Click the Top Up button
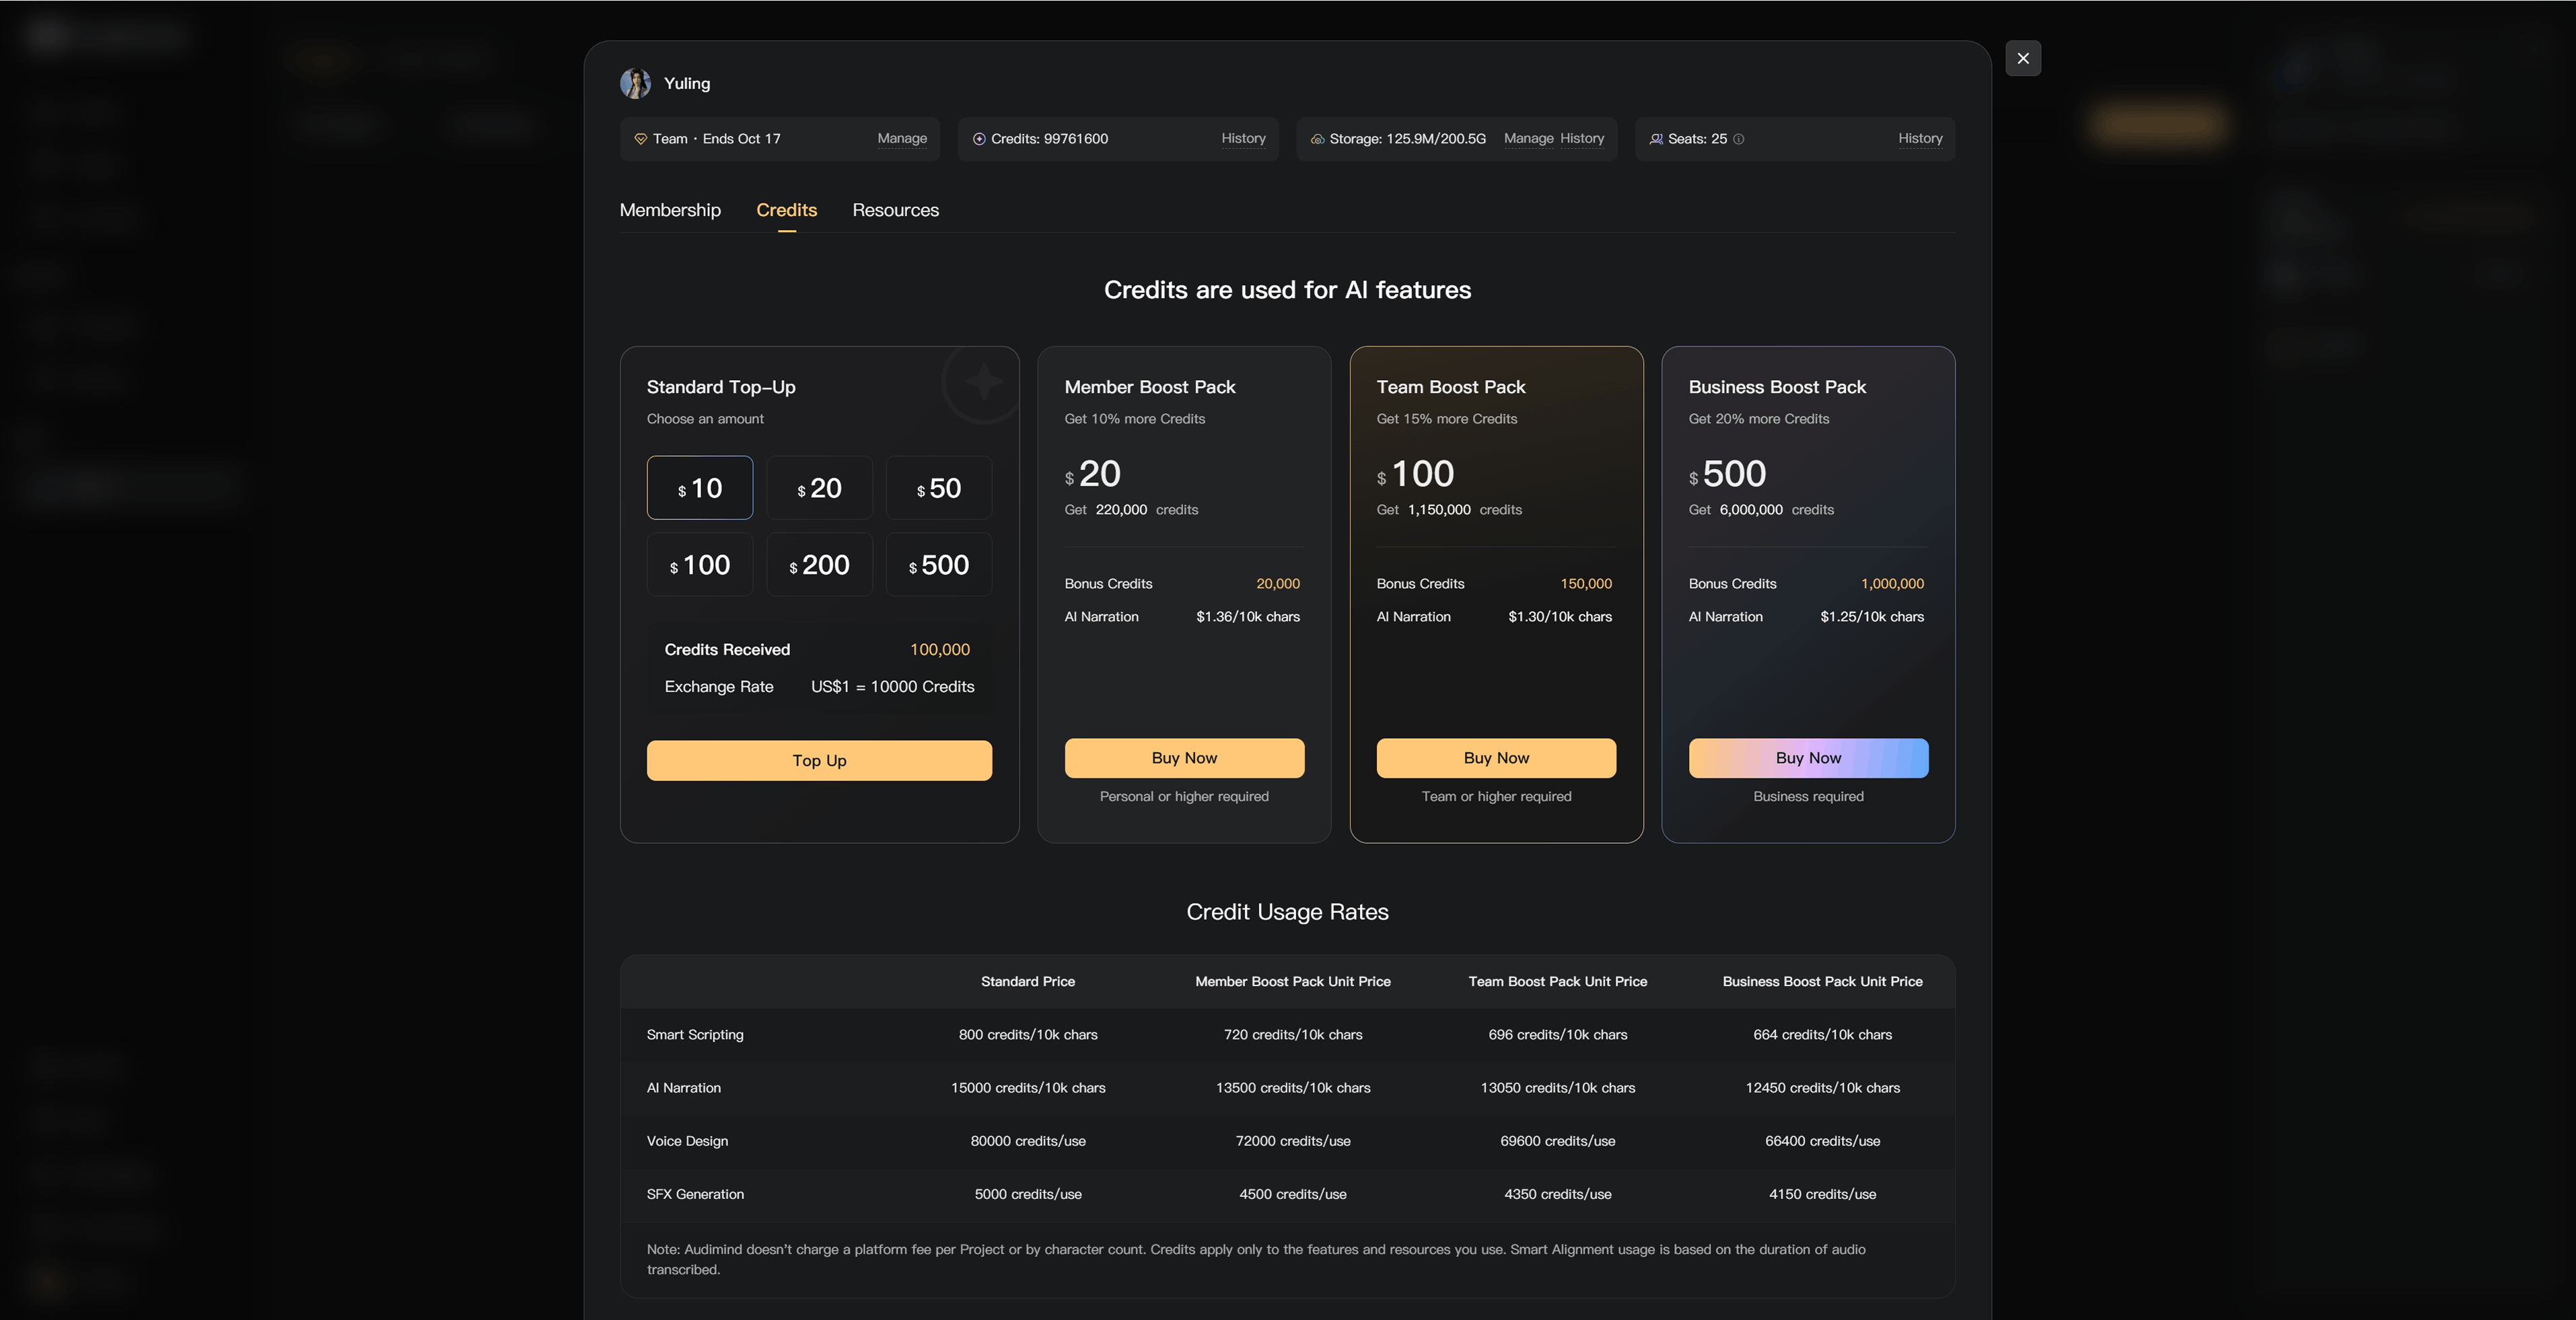The image size is (2576, 1320). point(819,760)
